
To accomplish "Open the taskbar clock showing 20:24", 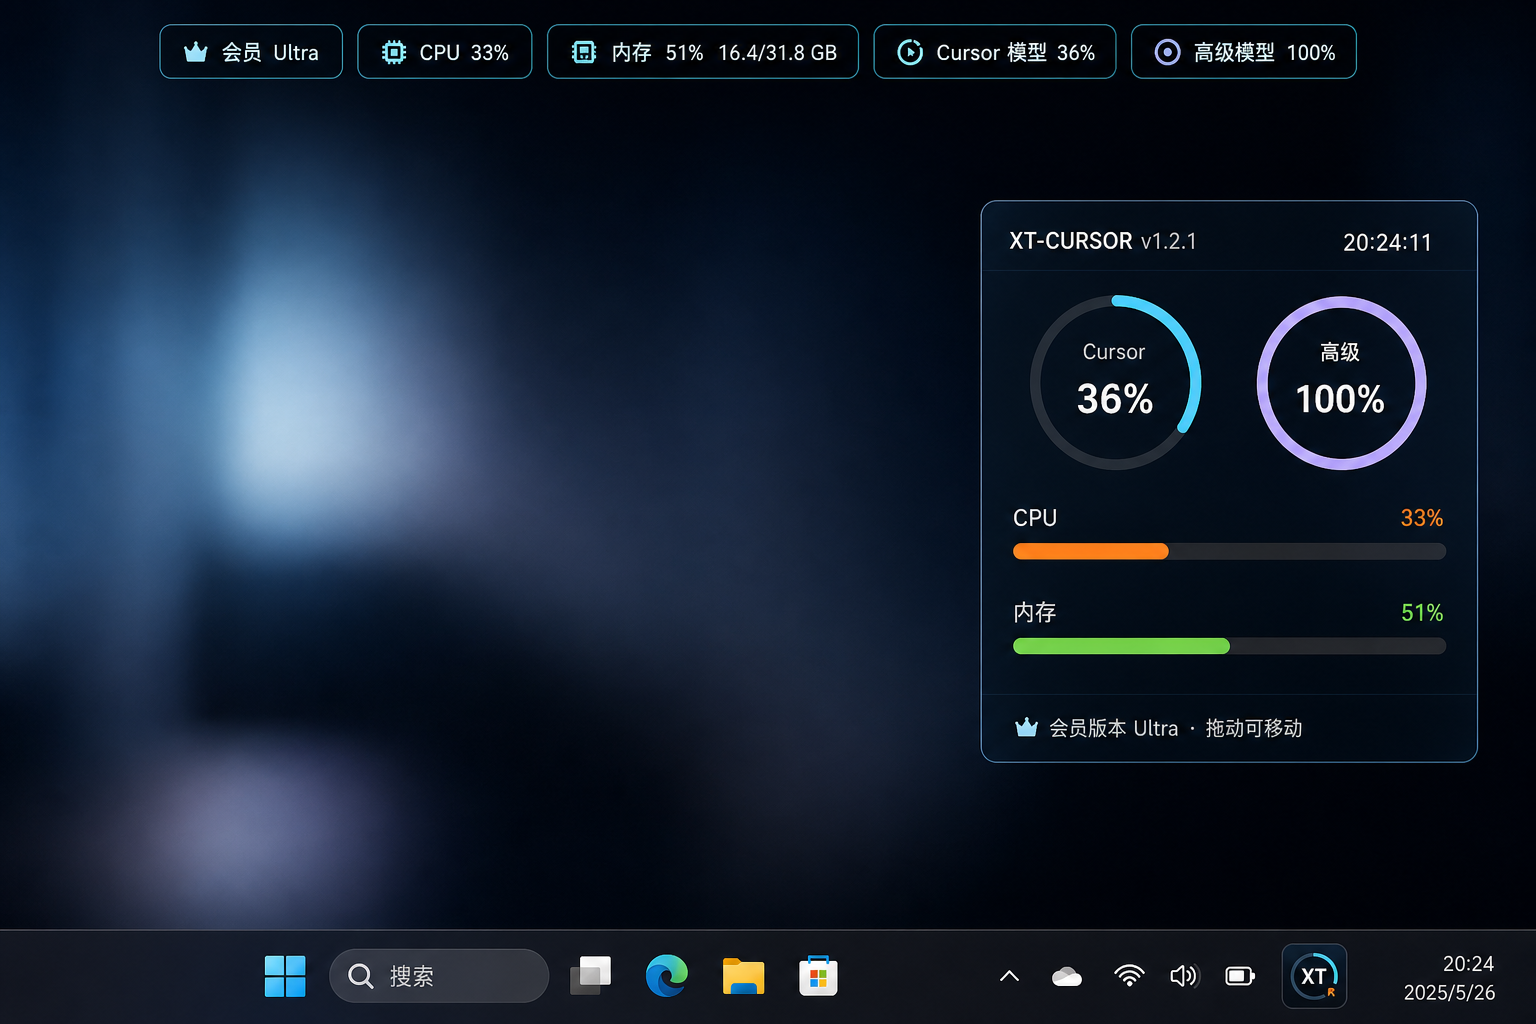I will coord(1449,977).
